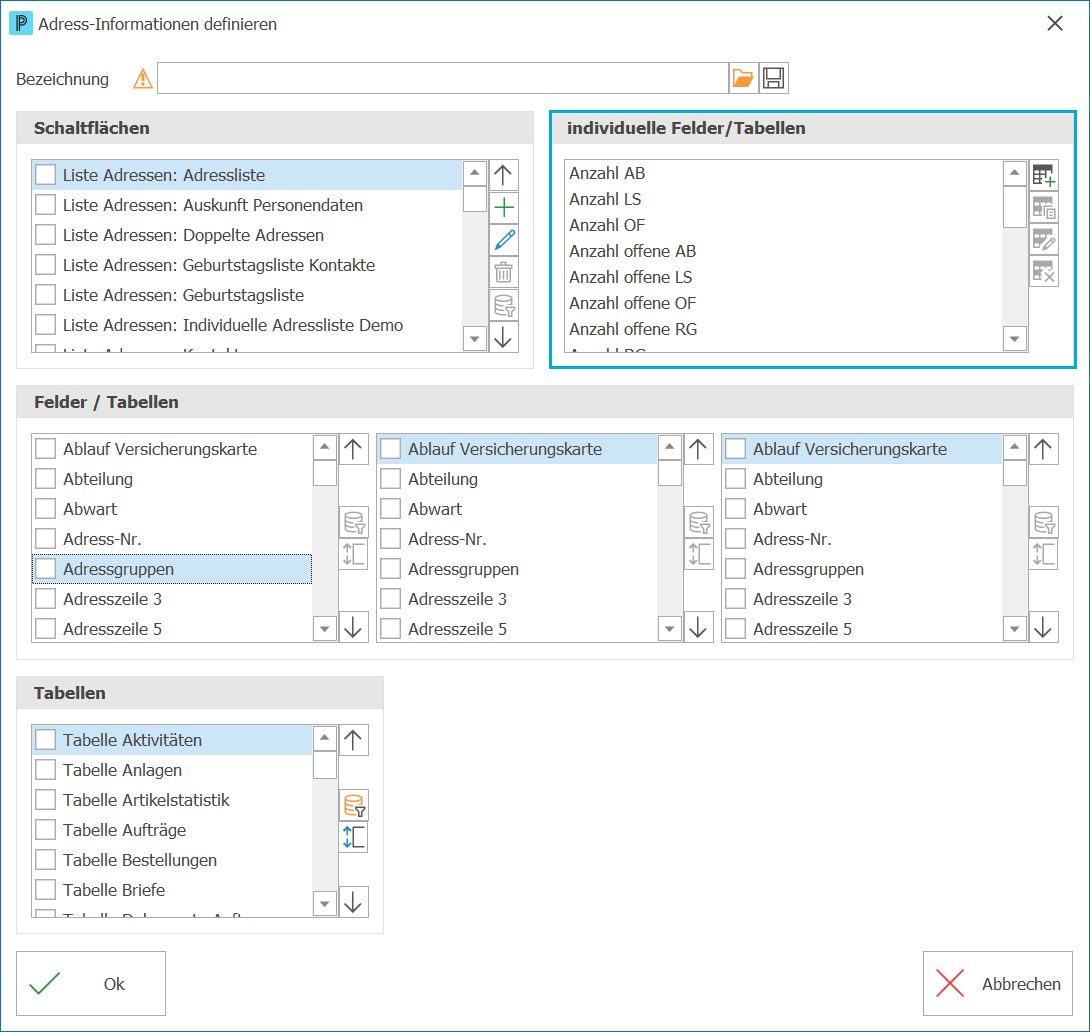This screenshot has width=1090, height=1032.
Task: Sort first Felder column icon
Action: 353,555
